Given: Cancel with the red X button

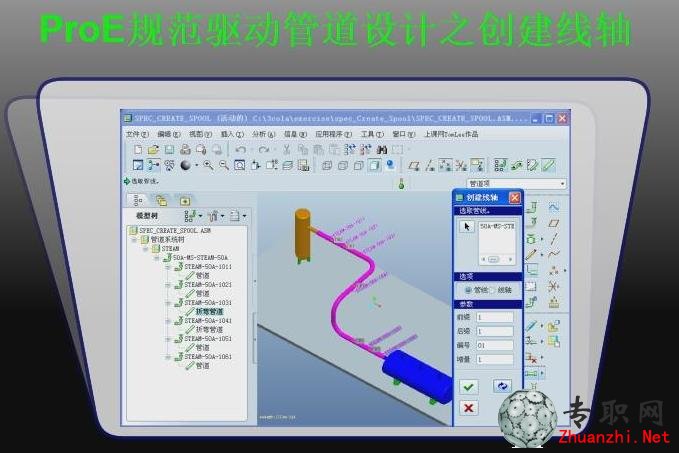Looking at the screenshot, I should (469, 408).
